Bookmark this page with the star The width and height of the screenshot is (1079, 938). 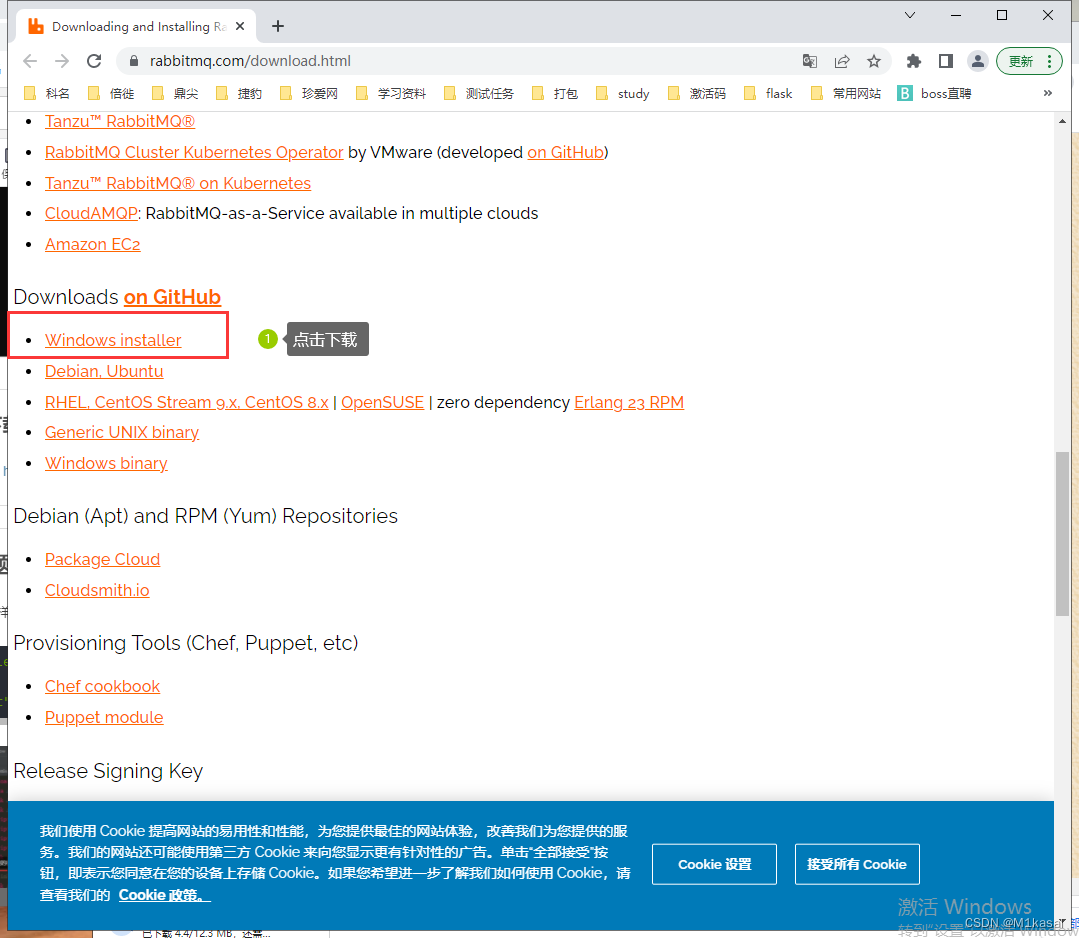click(874, 61)
